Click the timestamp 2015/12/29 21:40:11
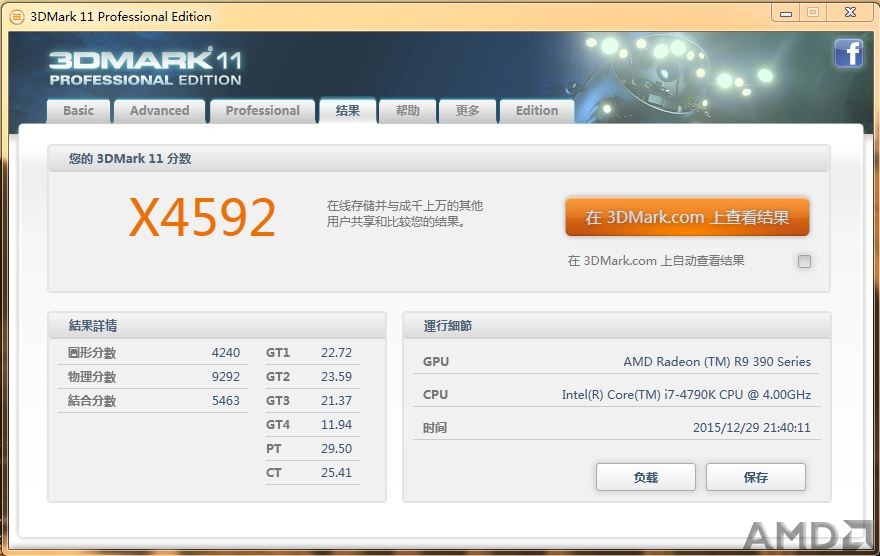Image resolution: width=880 pixels, height=556 pixels. pyautogui.click(x=752, y=428)
